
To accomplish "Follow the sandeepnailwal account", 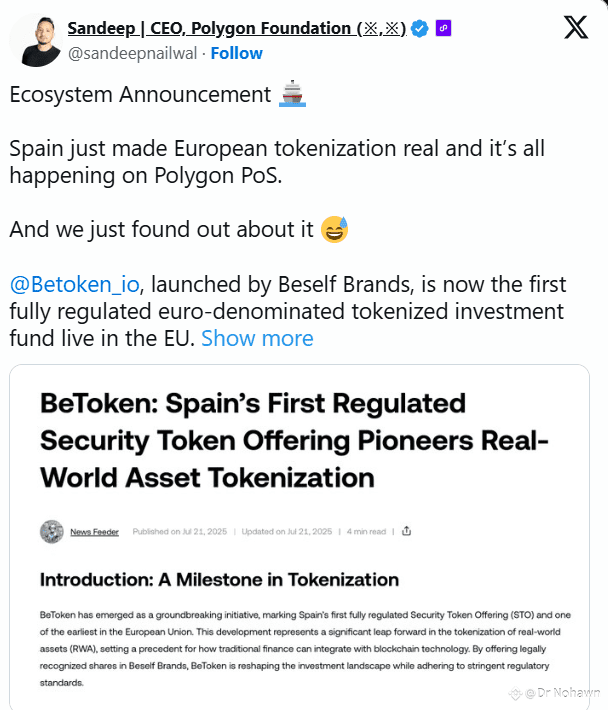I will 236,53.
